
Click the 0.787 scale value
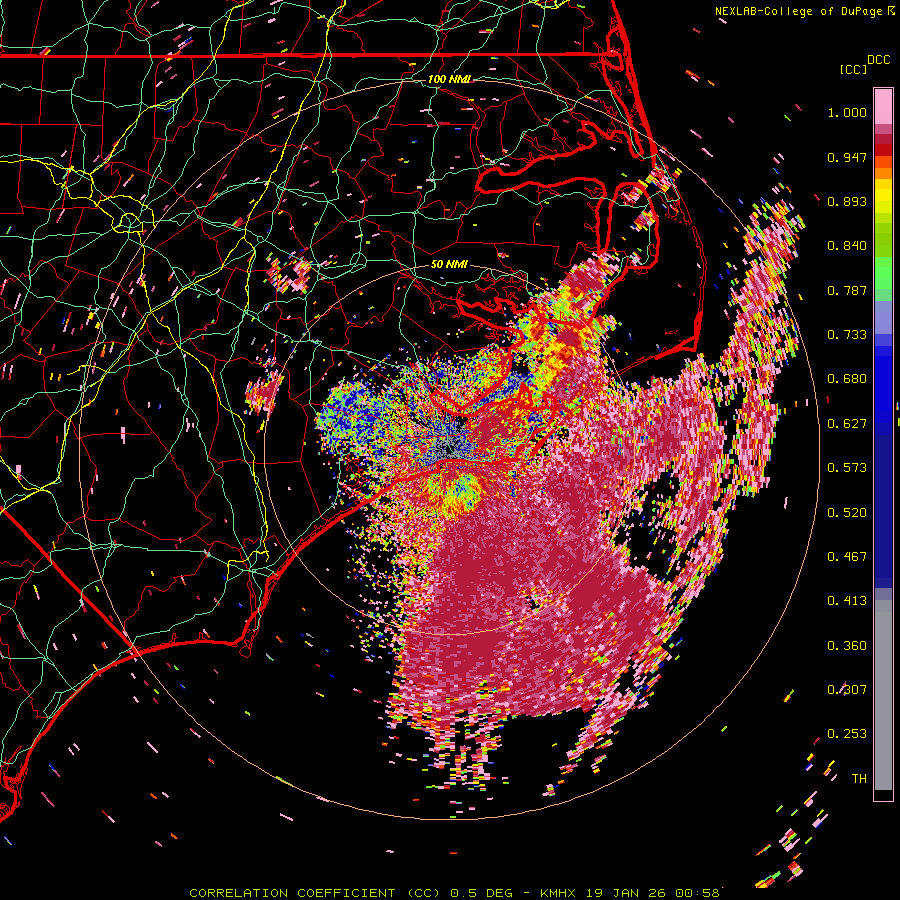pos(847,290)
